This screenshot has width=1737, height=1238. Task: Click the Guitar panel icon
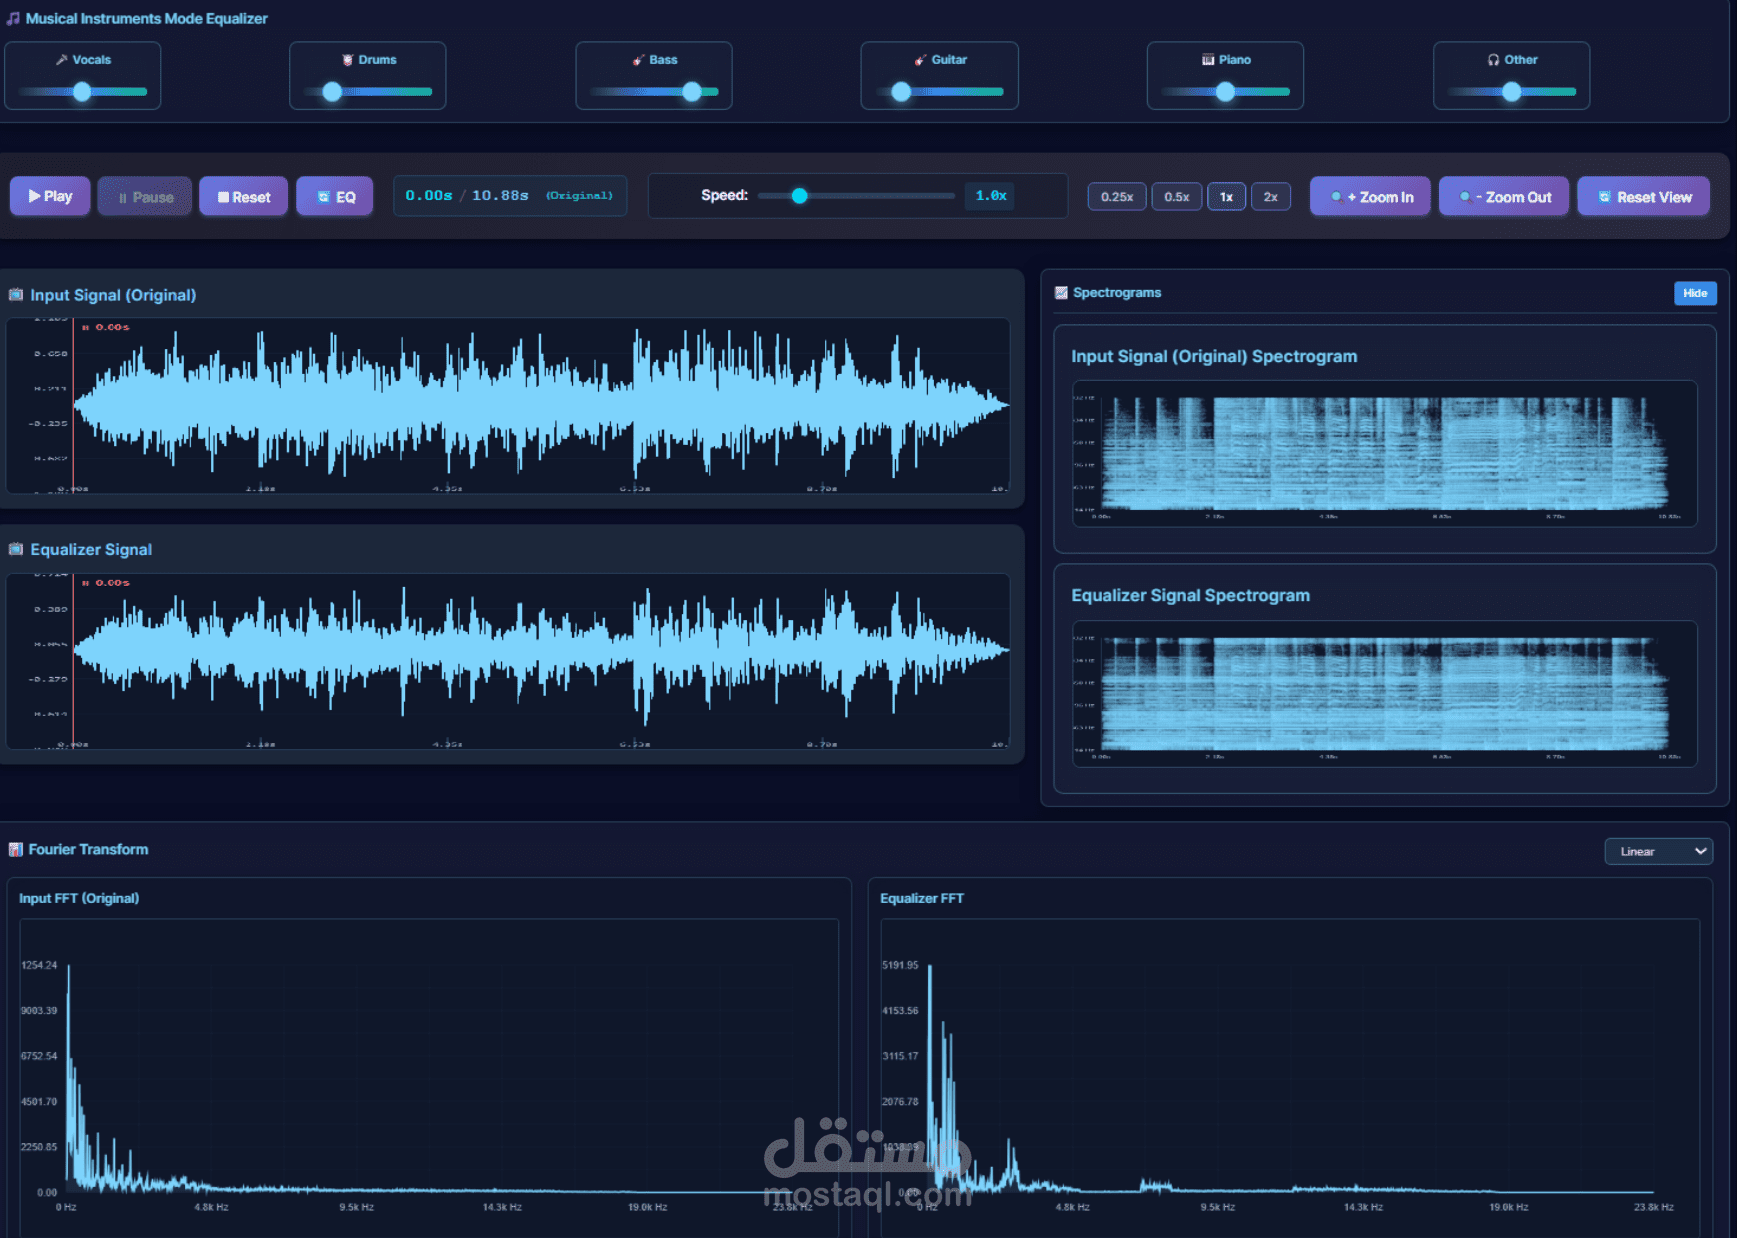[x=918, y=59]
